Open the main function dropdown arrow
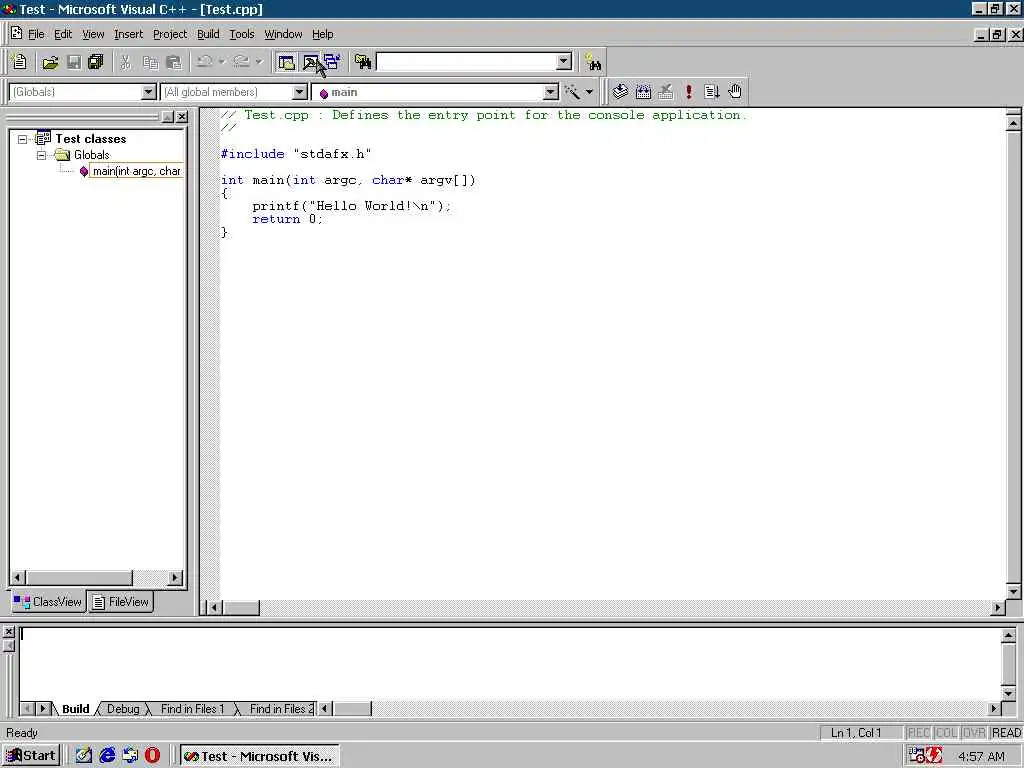This screenshot has width=1024, height=768. coord(551,92)
